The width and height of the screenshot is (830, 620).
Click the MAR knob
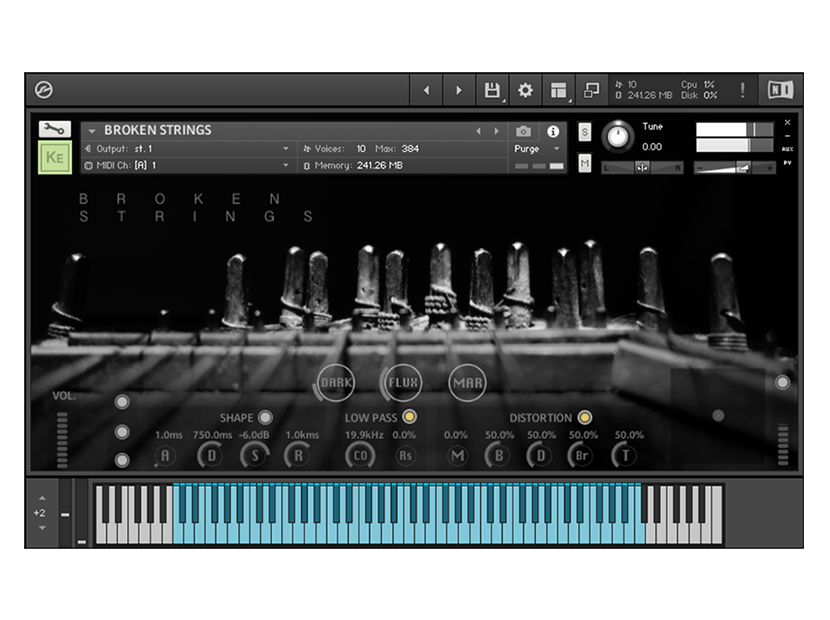click(x=467, y=382)
